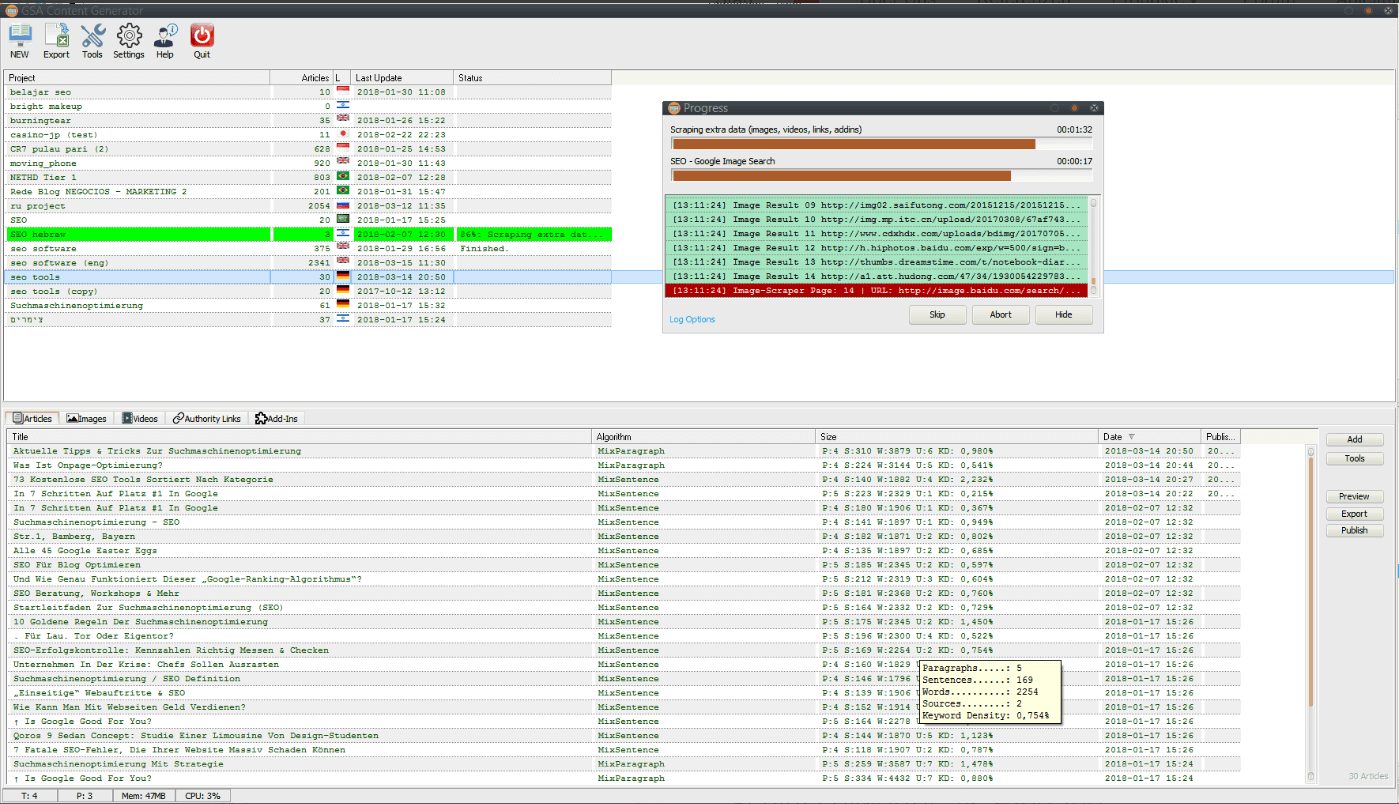Select the 'Suchmaschinenoptimierung' project row
Viewport: 1399px width, 804px height.
308,305
